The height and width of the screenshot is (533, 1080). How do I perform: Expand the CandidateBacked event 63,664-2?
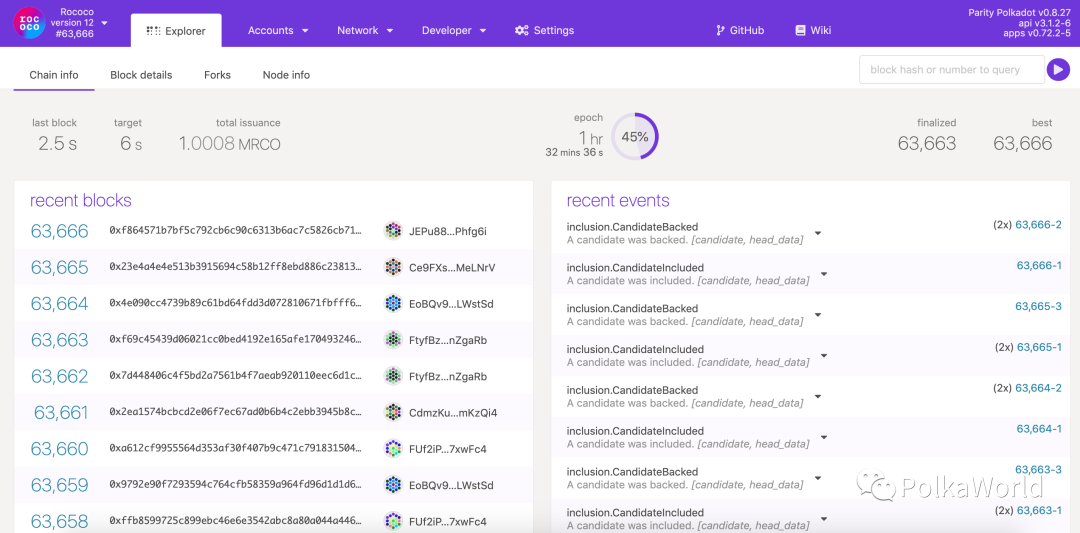point(818,397)
